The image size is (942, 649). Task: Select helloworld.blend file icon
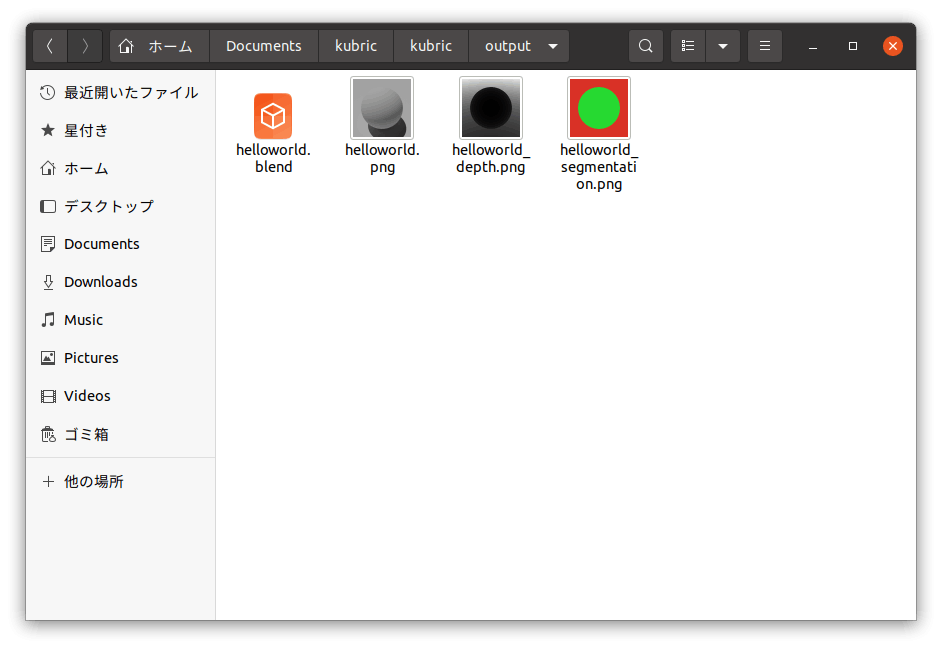[273, 116]
